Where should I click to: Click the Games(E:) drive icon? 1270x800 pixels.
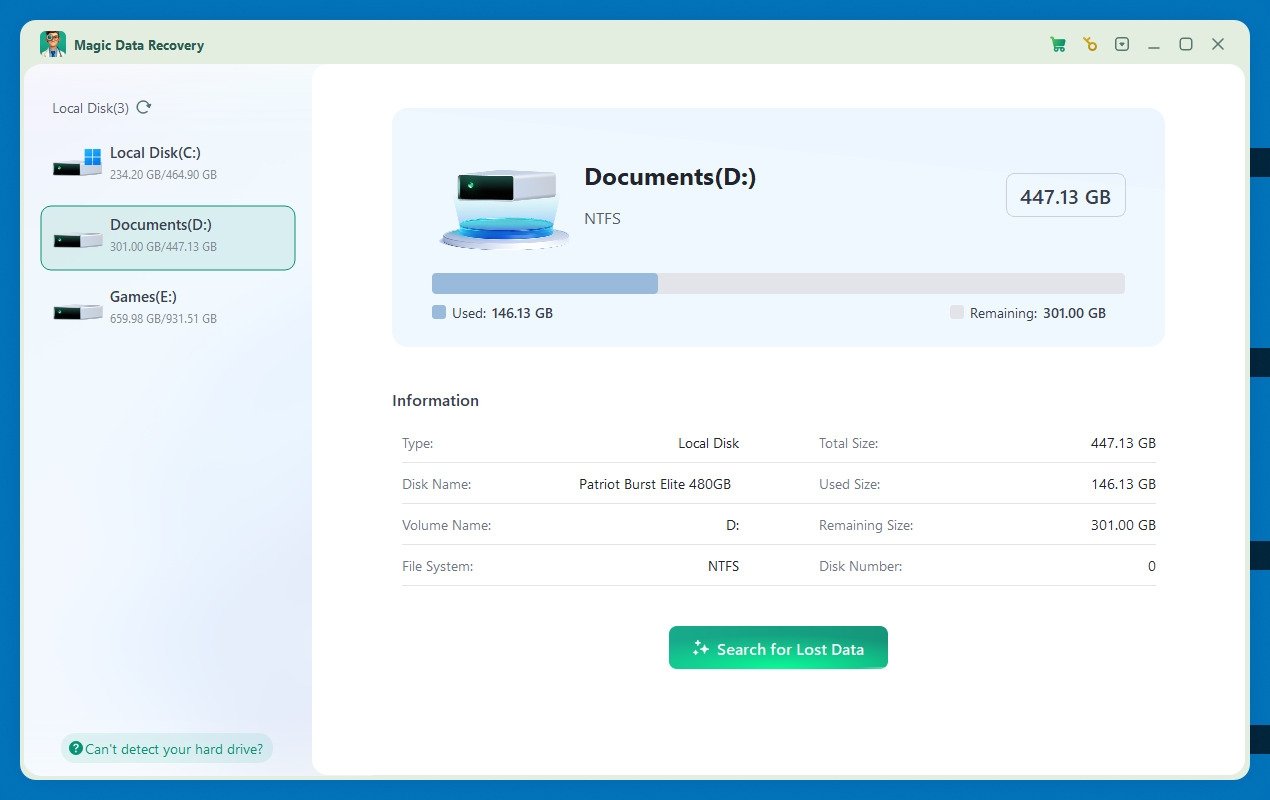click(76, 306)
